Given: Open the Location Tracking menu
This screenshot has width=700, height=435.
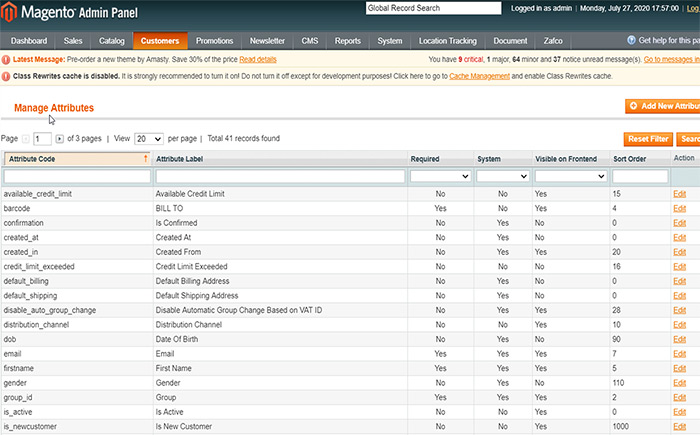Looking at the screenshot, I should (448, 41).
